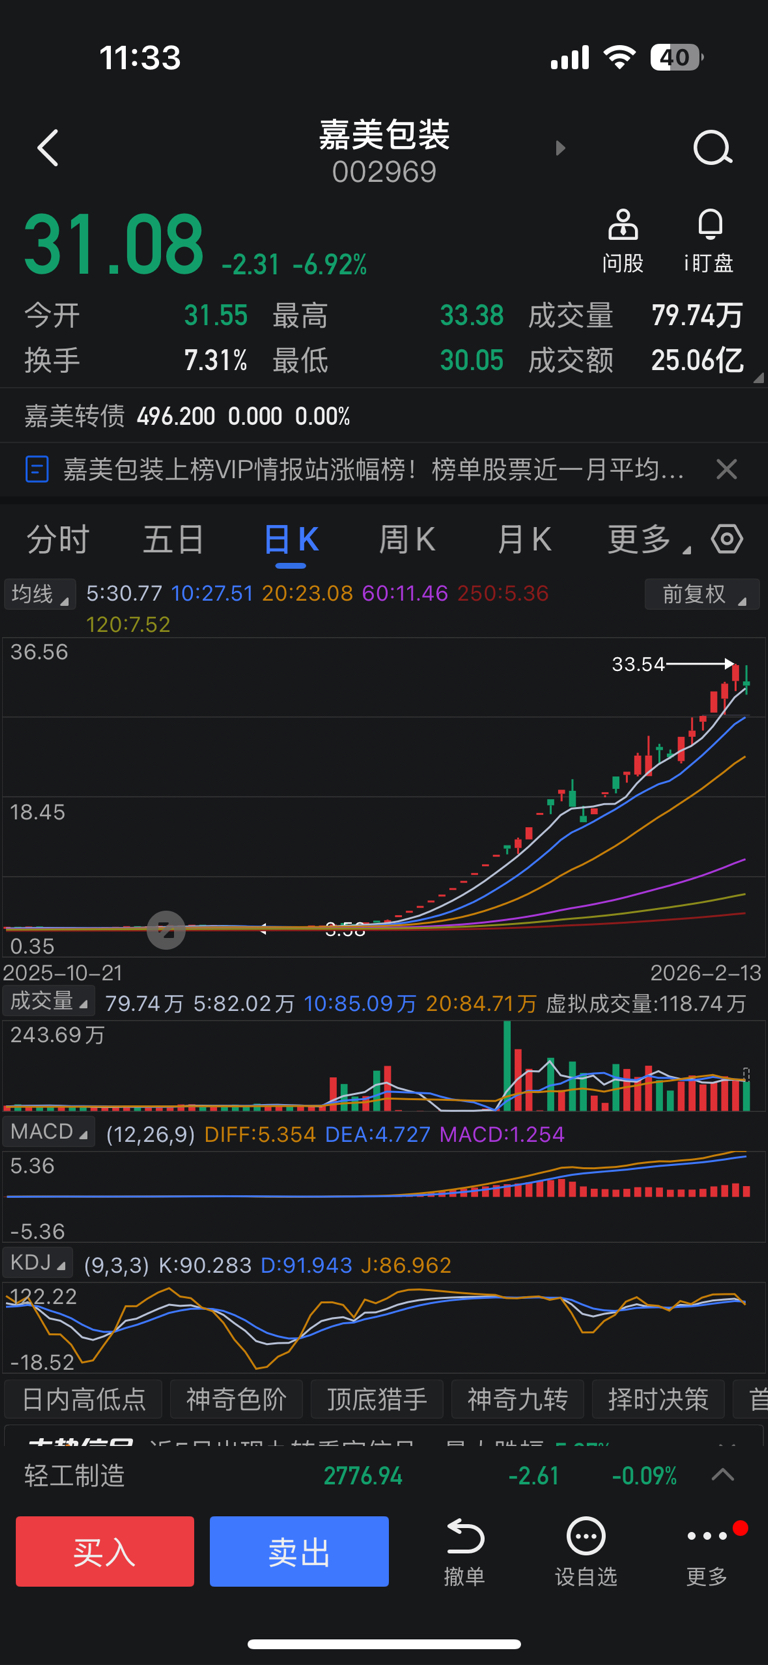Tap the tallest green volume bar
Viewport: 769px width, 1665px height.
pyautogui.click(x=508, y=1065)
